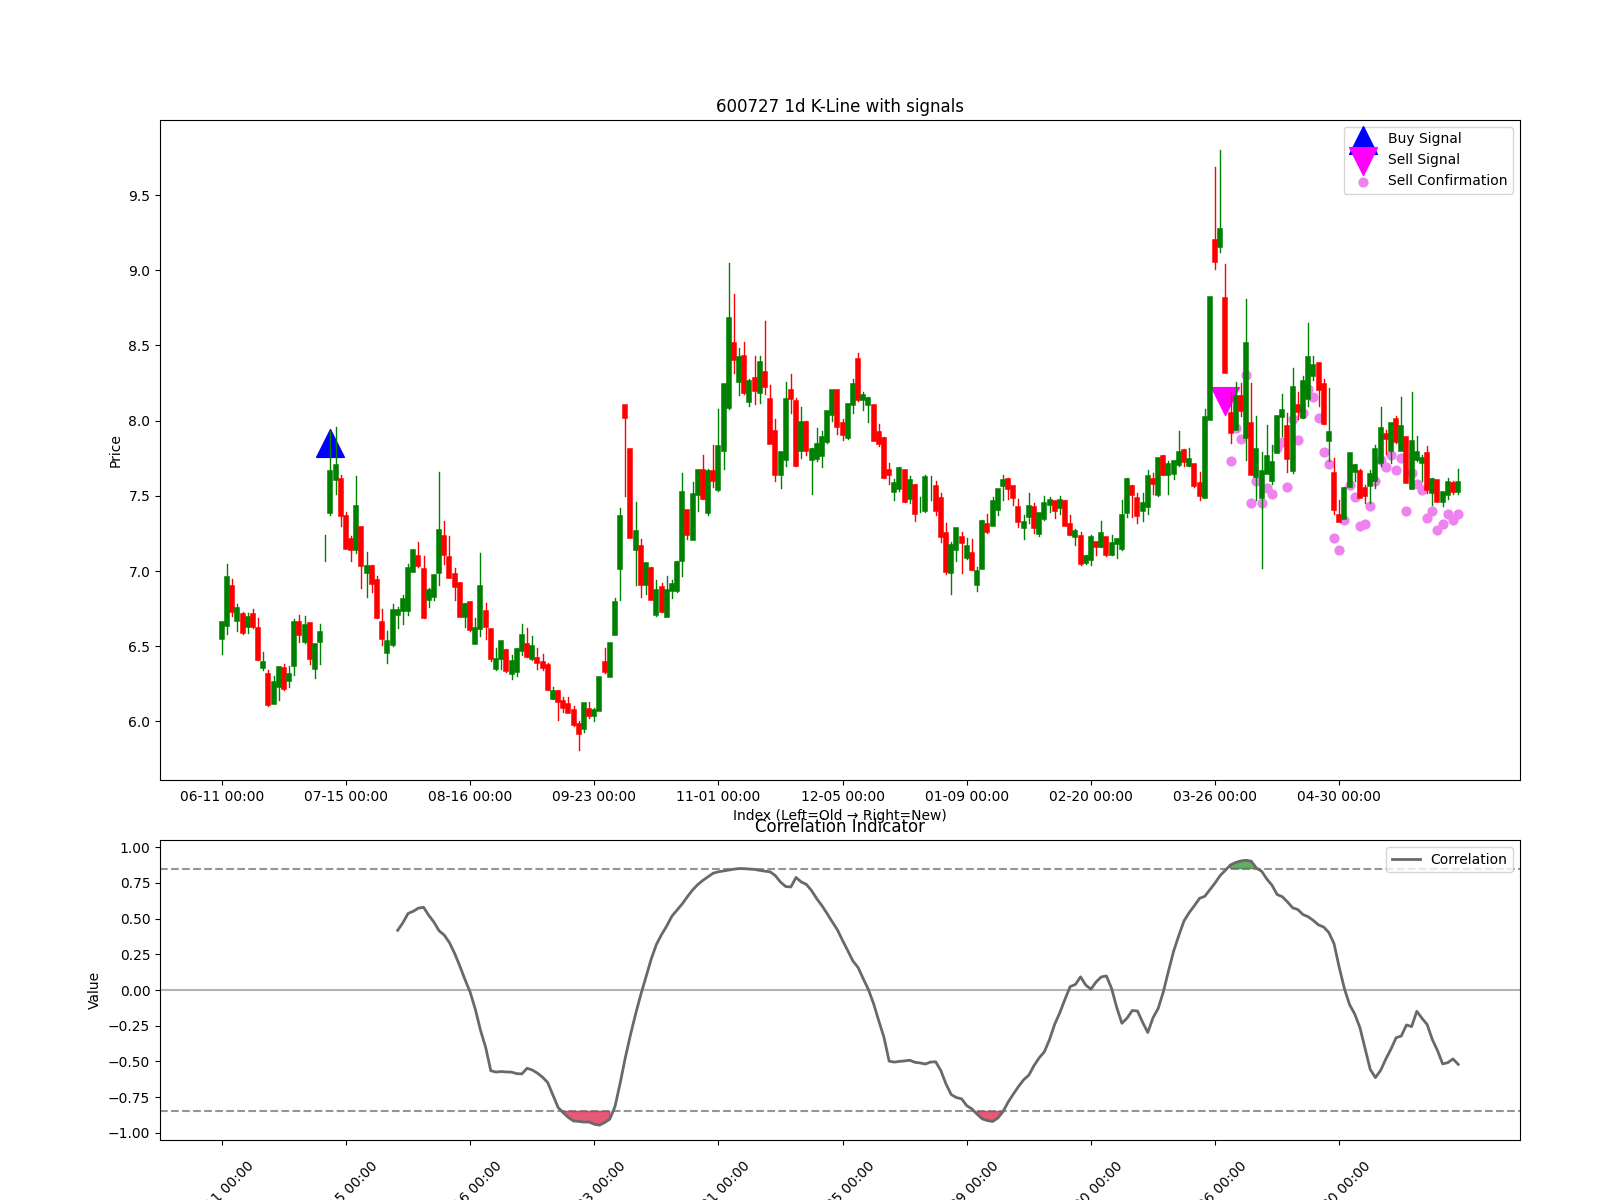The width and height of the screenshot is (1600, 1200).
Task: Click the title '600727 1d K-Line with signals'
Action: 840,106
